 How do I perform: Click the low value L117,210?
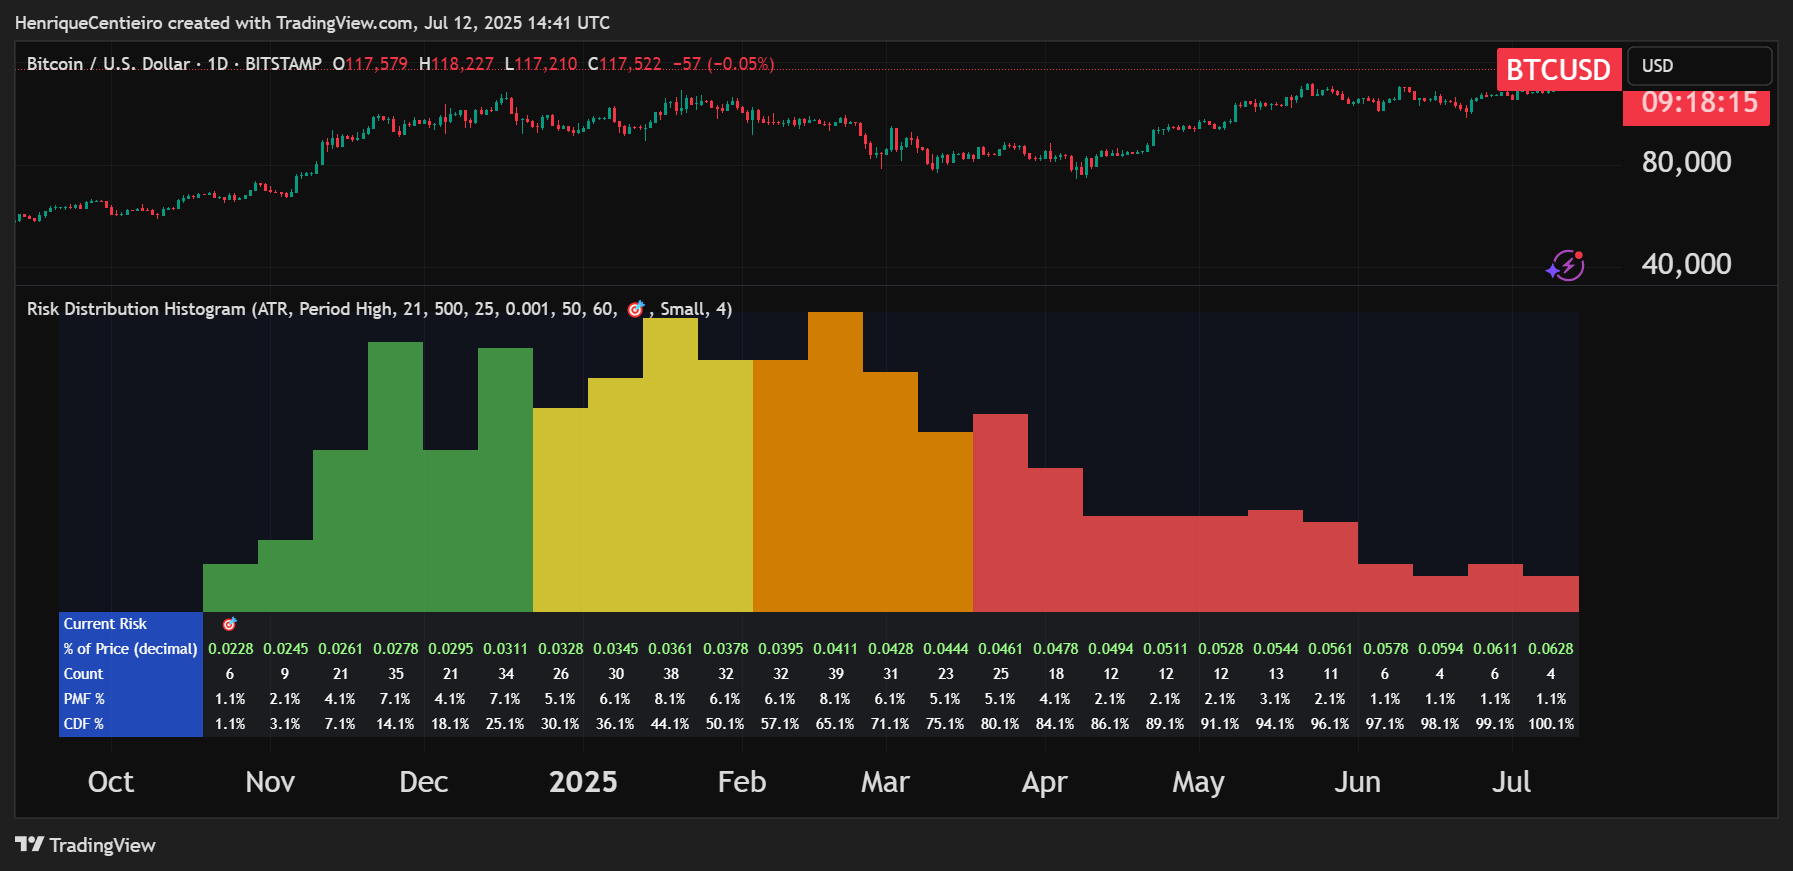[541, 64]
